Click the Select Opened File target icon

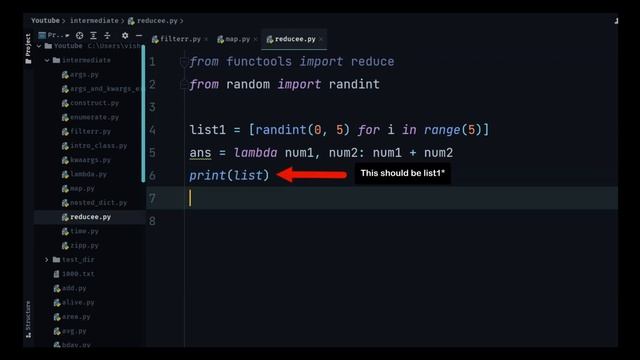click(x=80, y=36)
